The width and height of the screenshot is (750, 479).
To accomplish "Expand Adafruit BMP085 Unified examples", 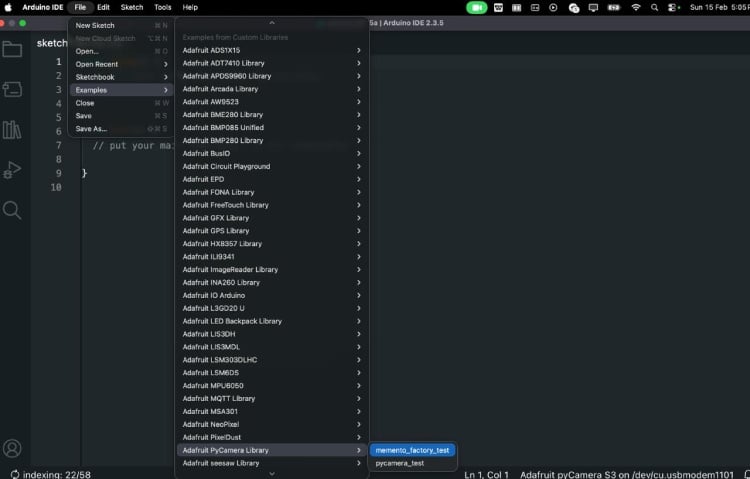I will click(x=272, y=128).
